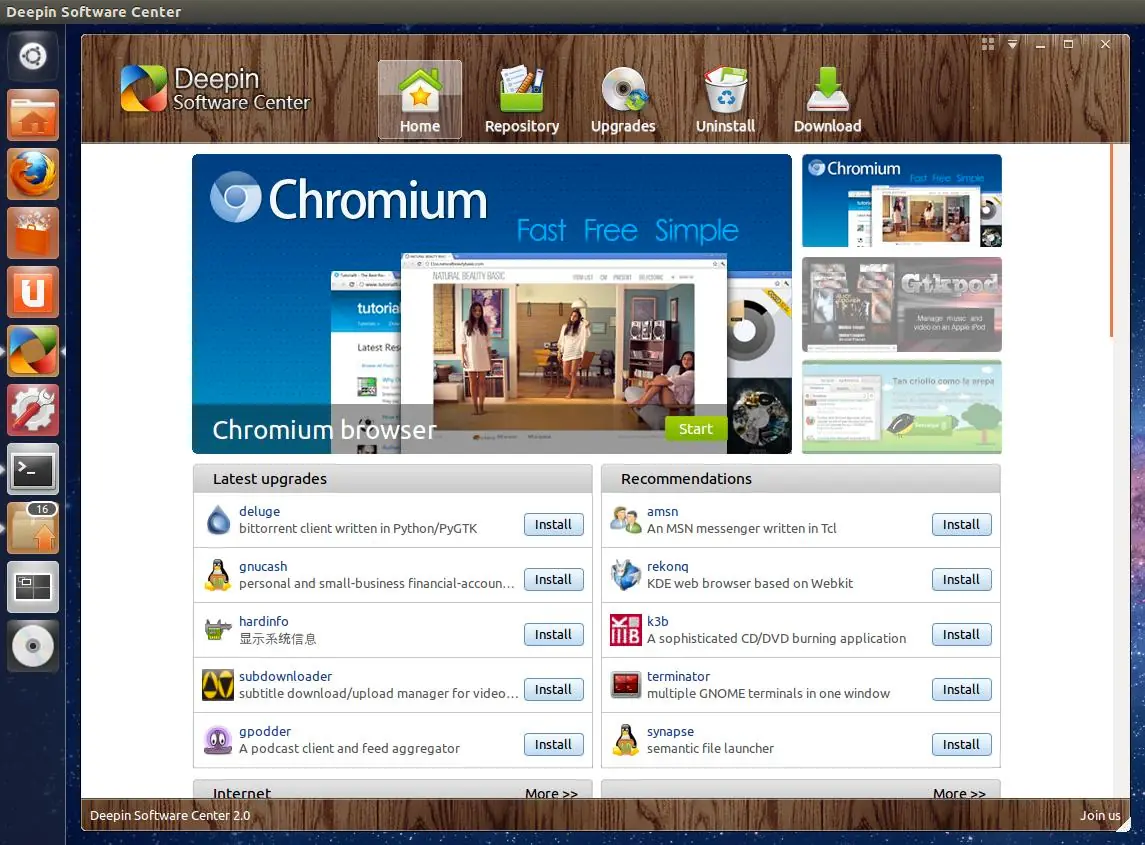Install hardinfo
1145x845 pixels.
554,635
